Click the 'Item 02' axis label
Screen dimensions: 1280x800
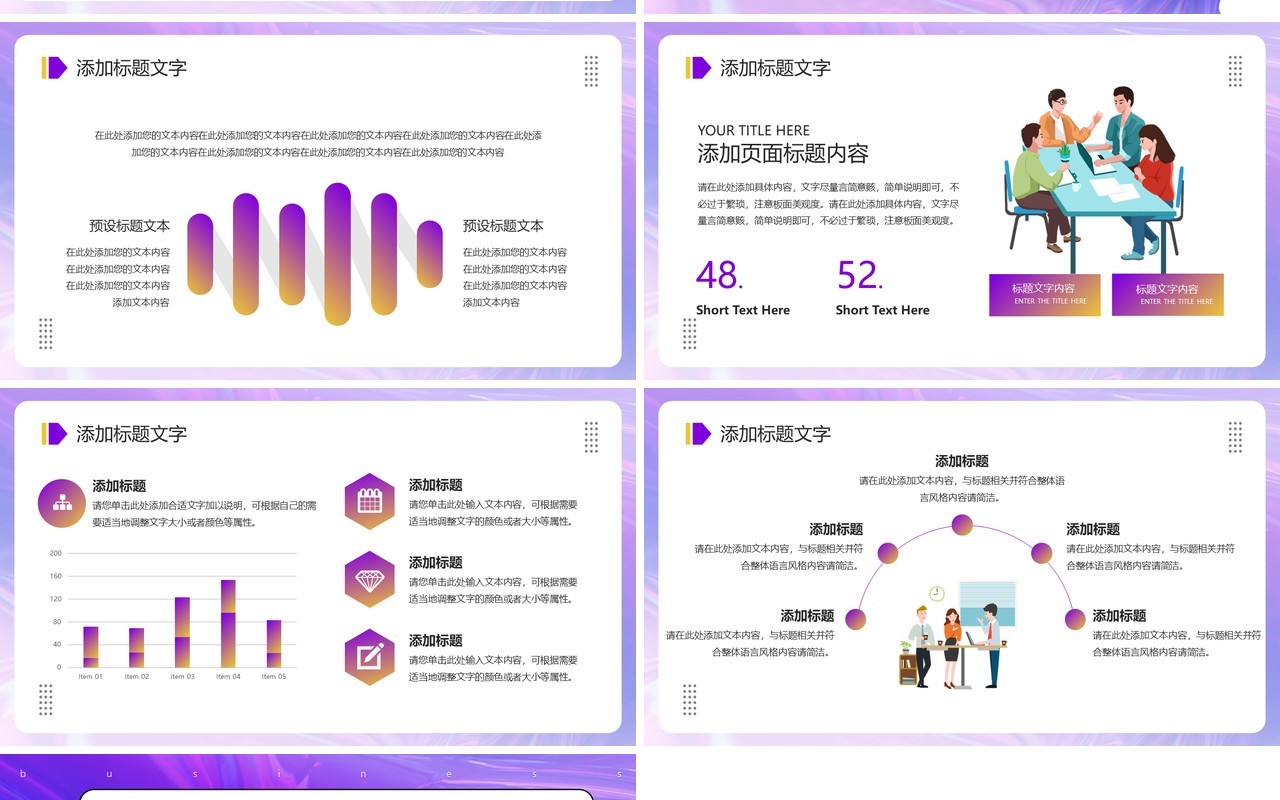[x=137, y=677]
